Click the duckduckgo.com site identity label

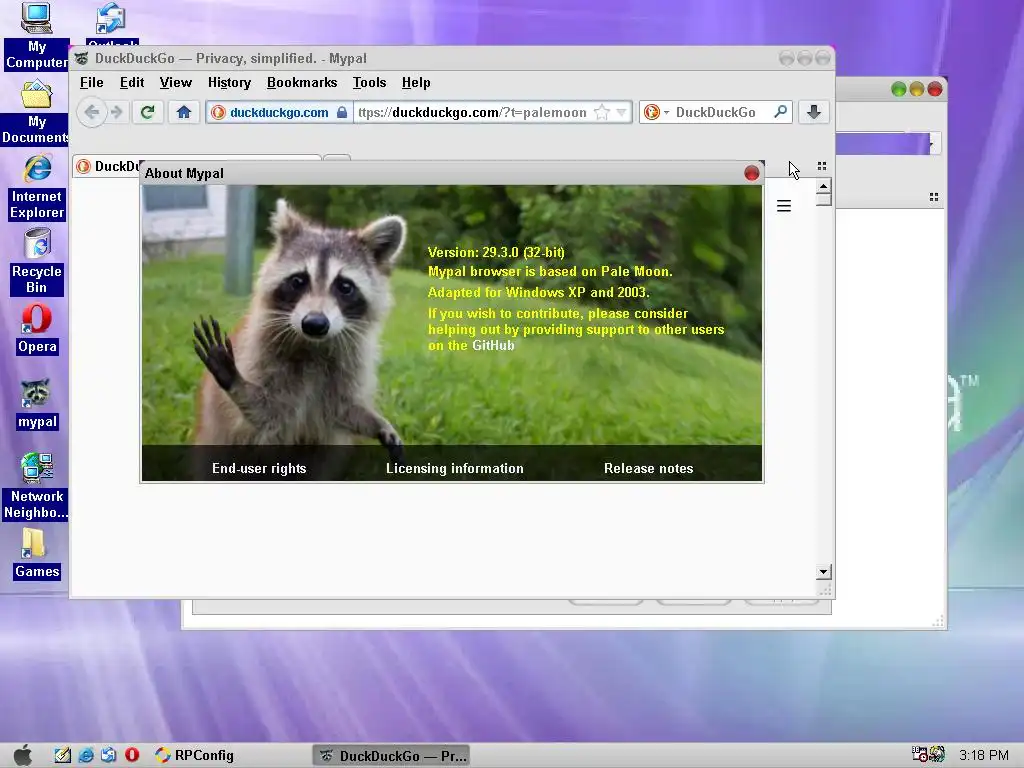point(279,112)
